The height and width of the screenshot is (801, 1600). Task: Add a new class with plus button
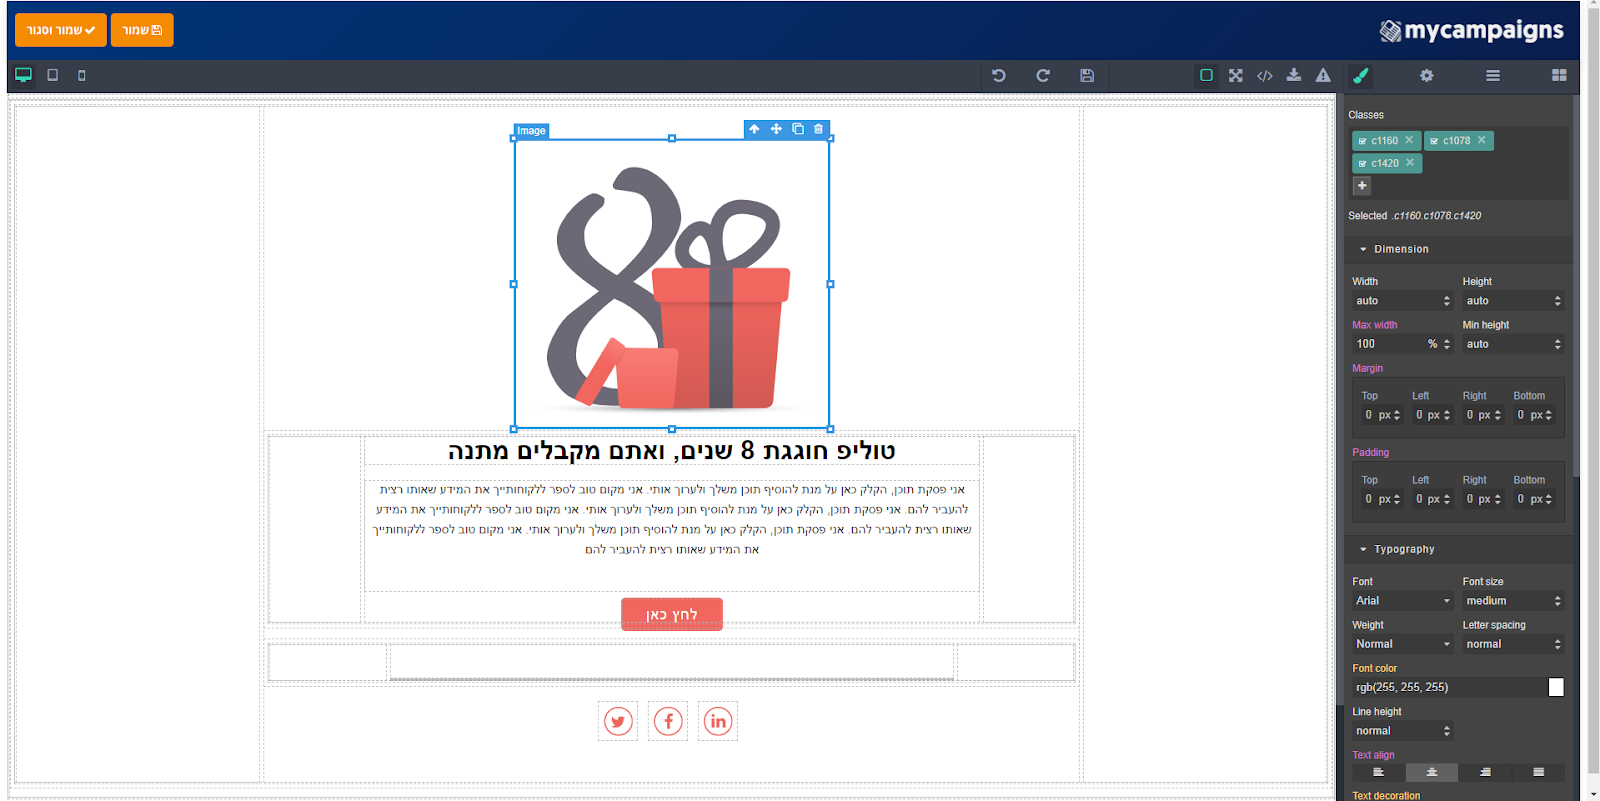[1362, 186]
